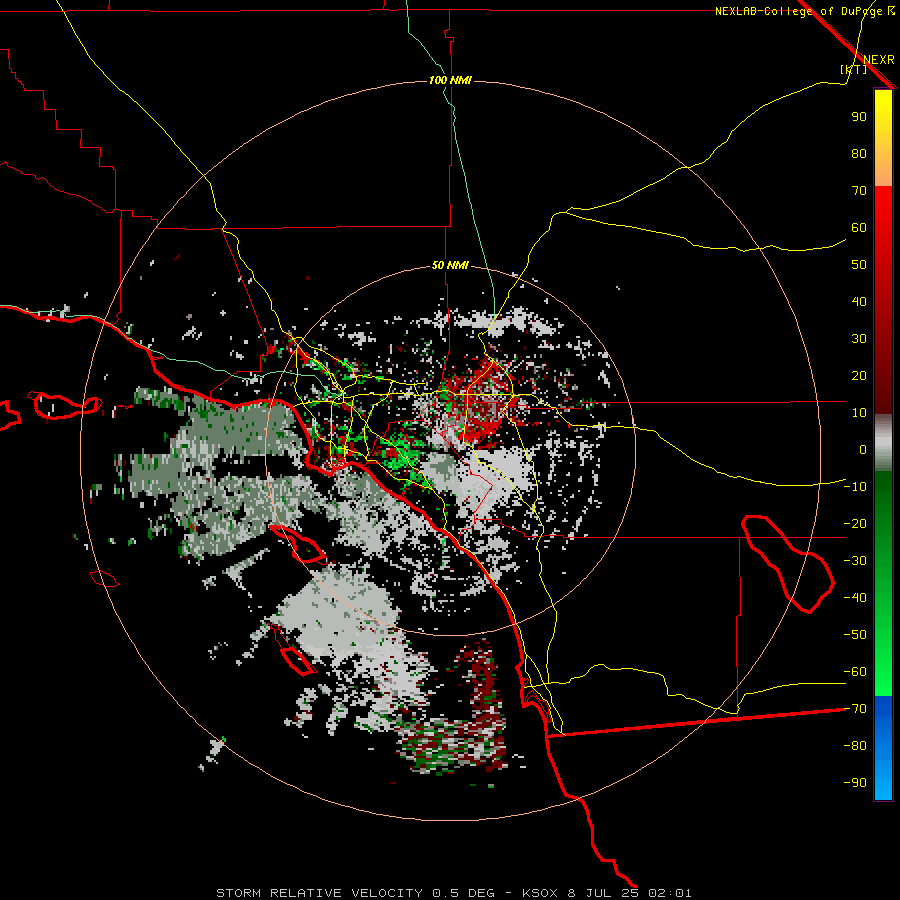Click the "KSOX 8 JUL 25 02:01" timestamp

point(607,893)
